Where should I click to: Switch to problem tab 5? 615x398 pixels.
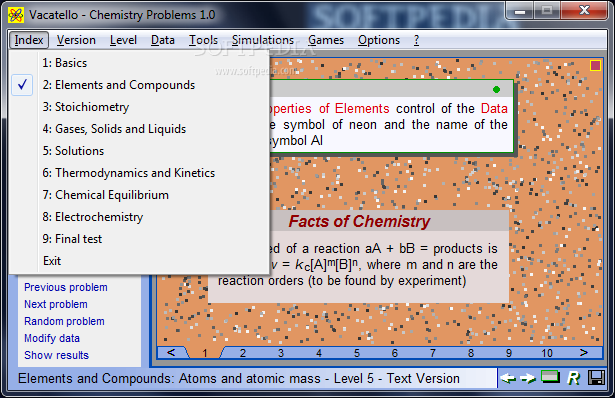tap(357, 353)
